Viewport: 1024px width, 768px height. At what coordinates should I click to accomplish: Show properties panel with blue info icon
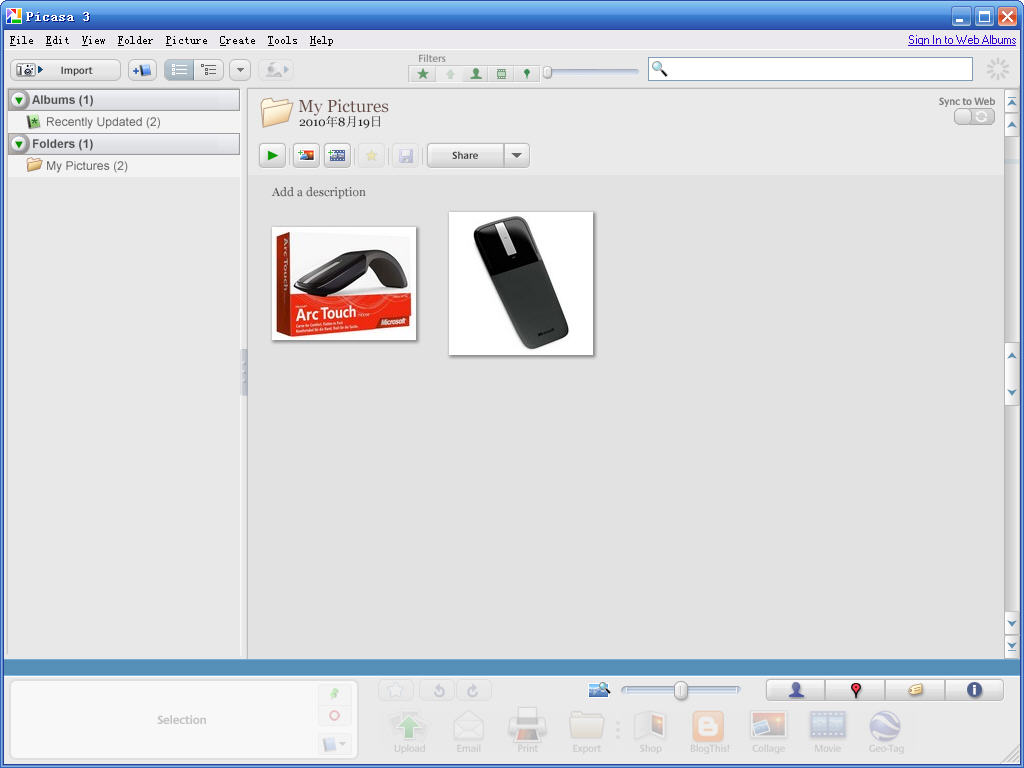[x=974, y=690]
